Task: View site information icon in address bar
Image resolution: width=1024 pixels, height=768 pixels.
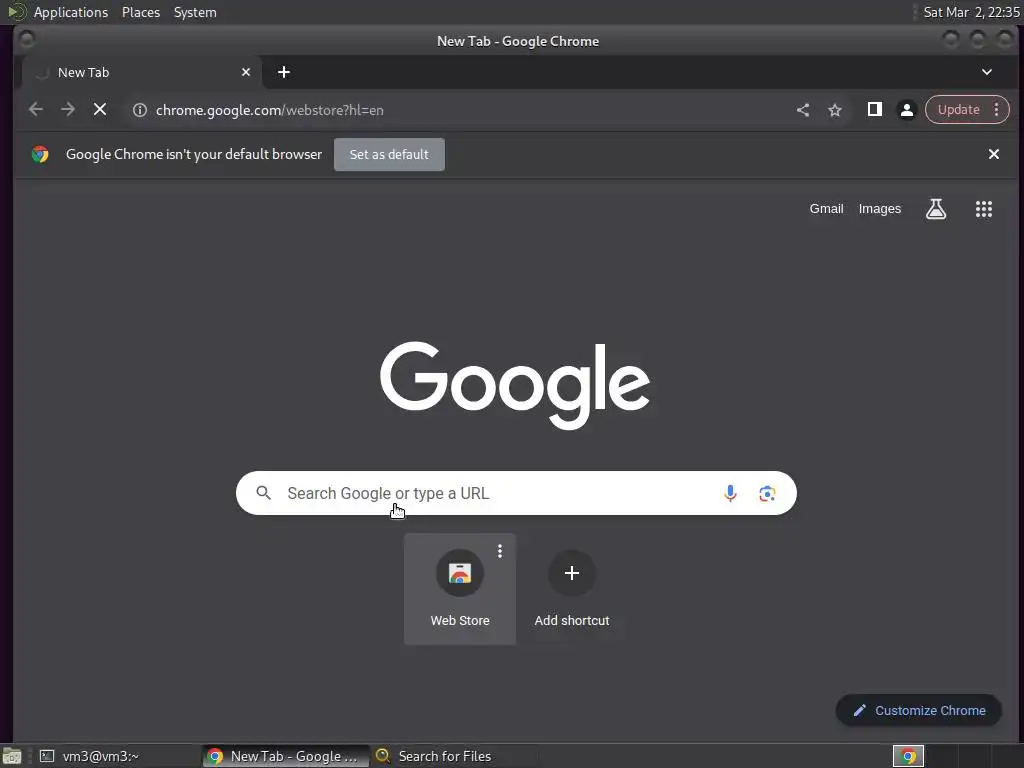Action: pos(140,110)
